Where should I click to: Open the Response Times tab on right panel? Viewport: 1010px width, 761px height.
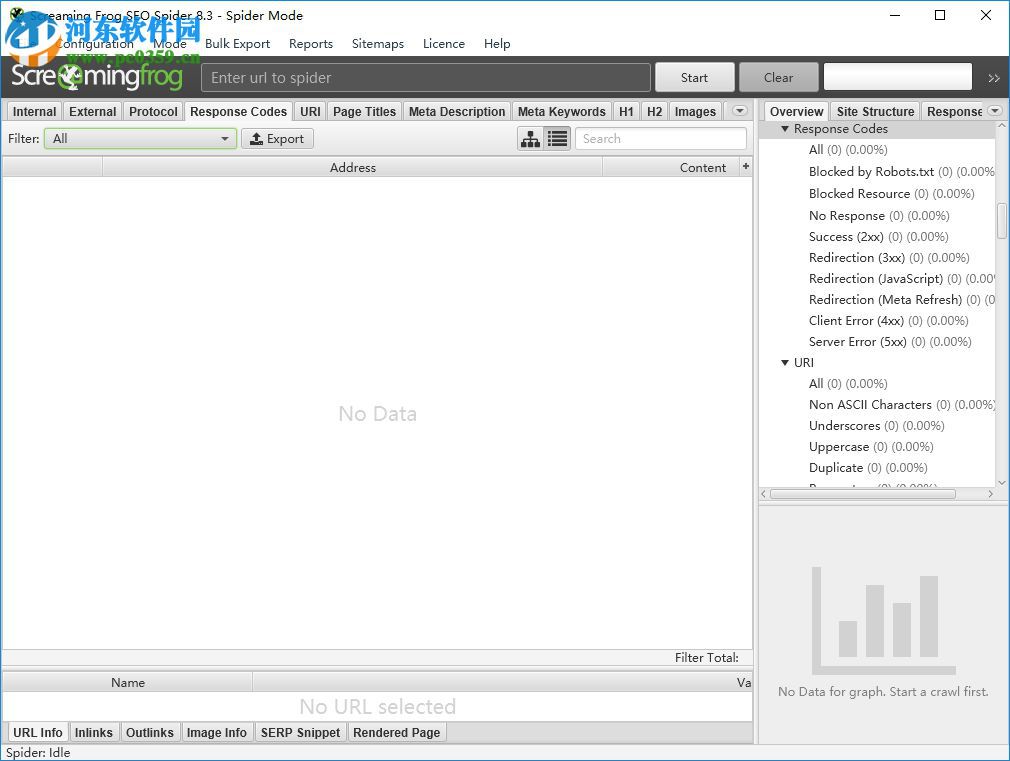click(x=955, y=111)
